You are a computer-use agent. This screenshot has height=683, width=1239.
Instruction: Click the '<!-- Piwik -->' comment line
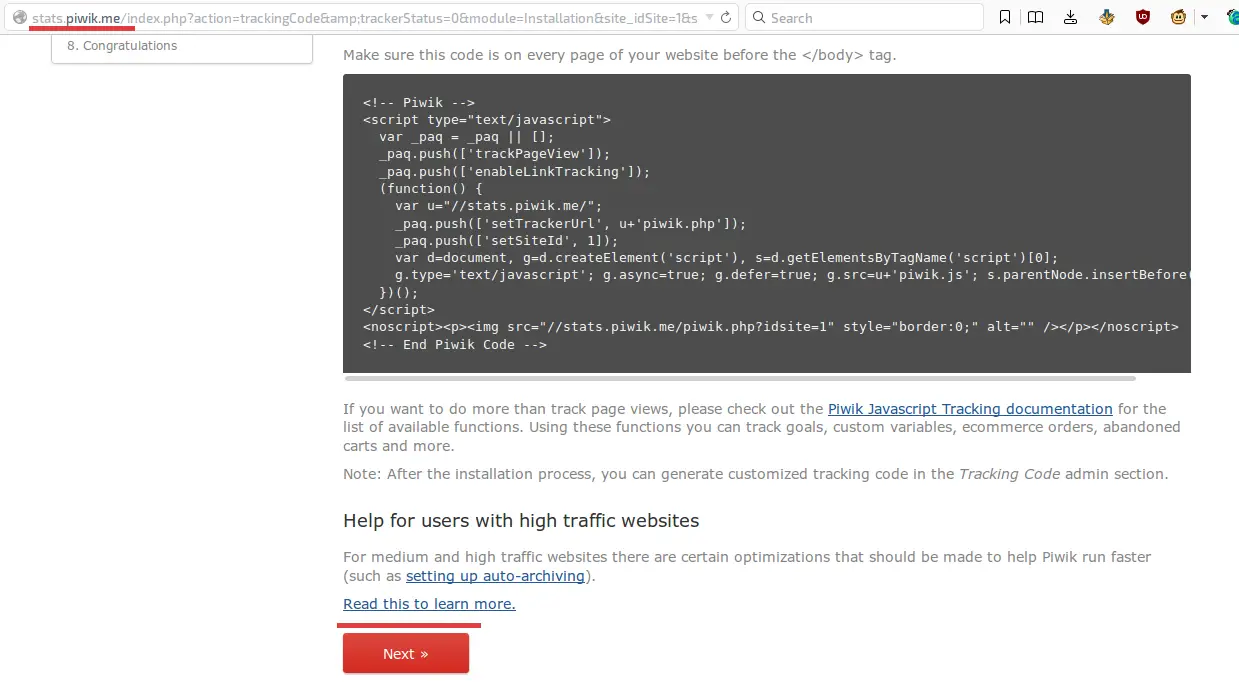pos(419,102)
